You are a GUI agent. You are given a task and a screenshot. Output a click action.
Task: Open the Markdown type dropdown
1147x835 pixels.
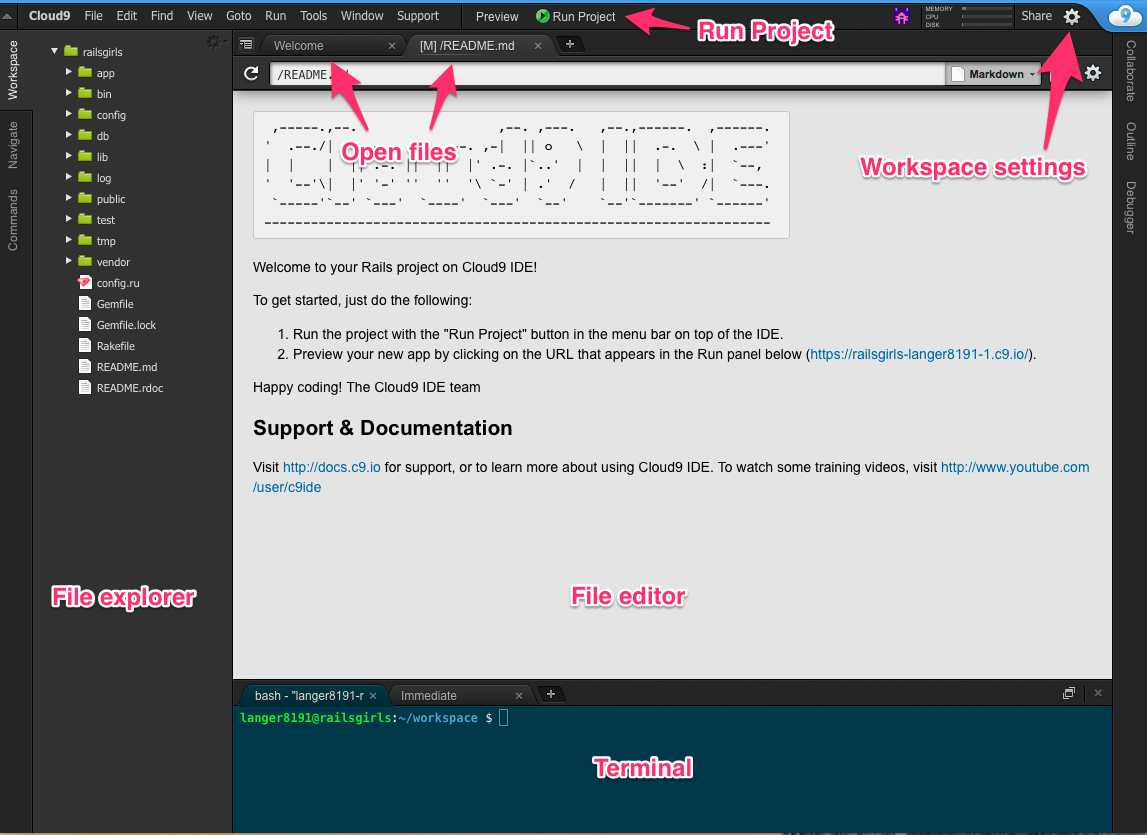pos(993,74)
